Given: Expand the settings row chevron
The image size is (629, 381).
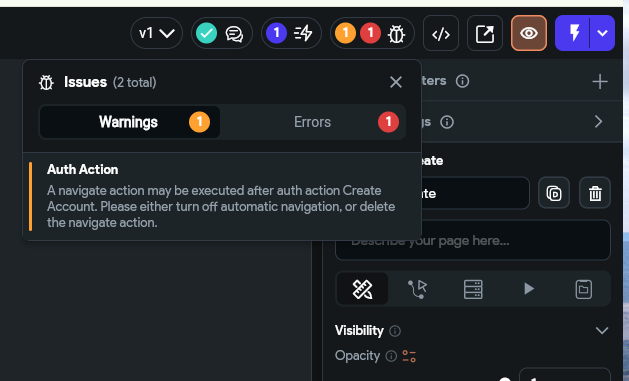Looking at the screenshot, I should click(599, 122).
